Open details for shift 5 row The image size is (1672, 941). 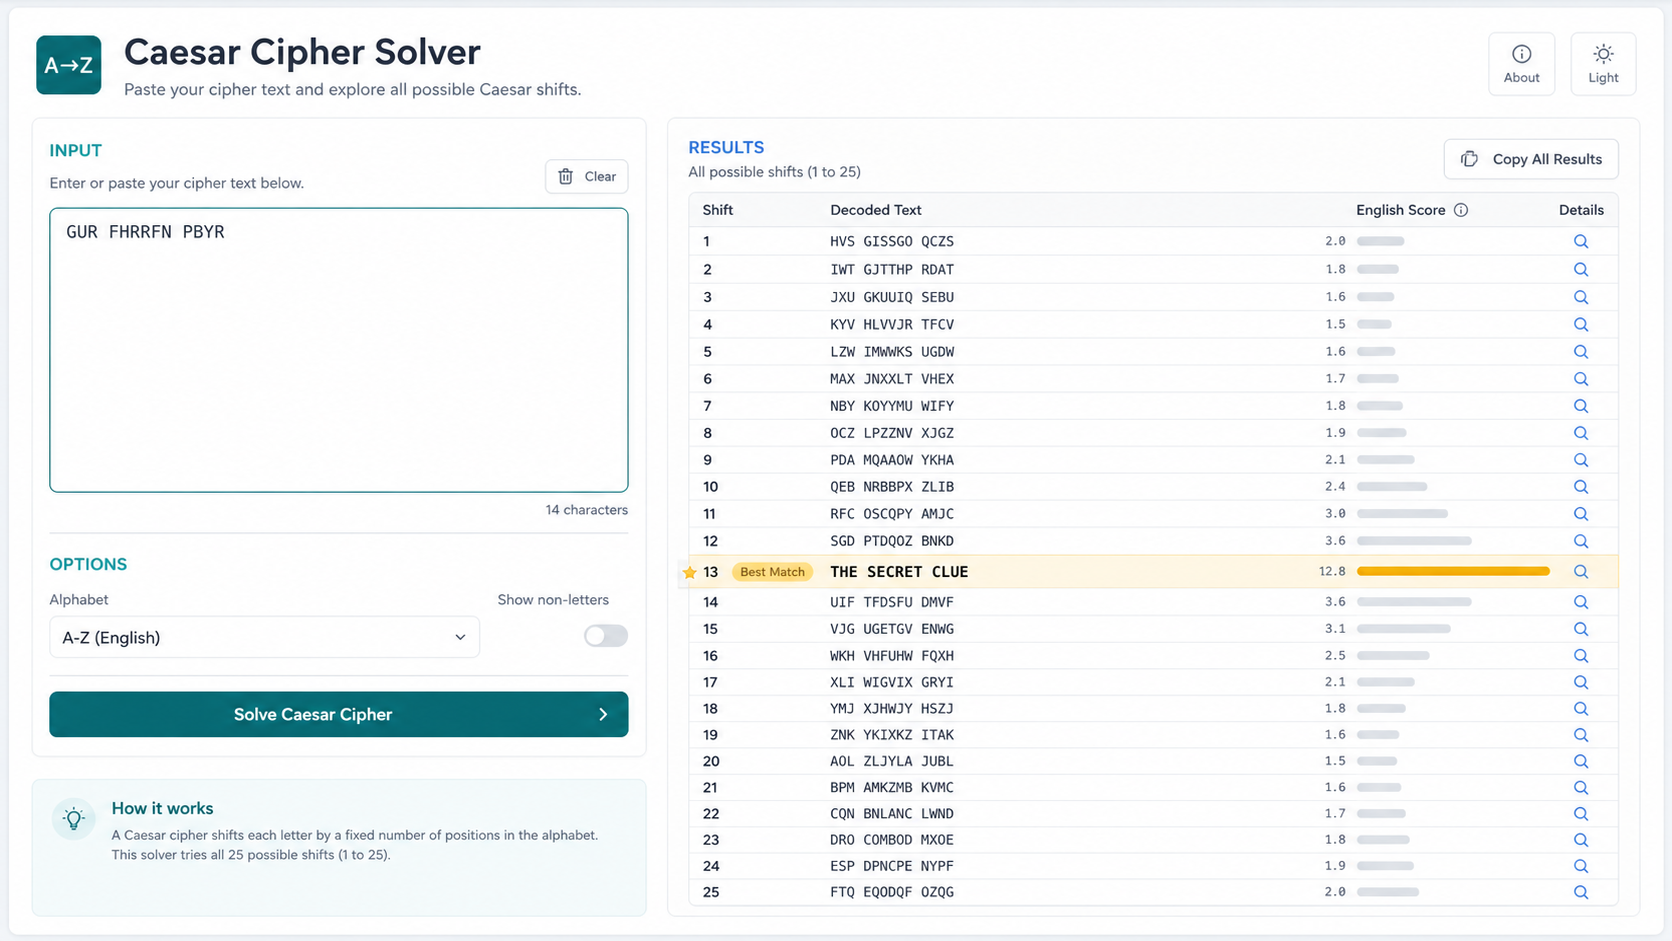(x=1581, y=351)
